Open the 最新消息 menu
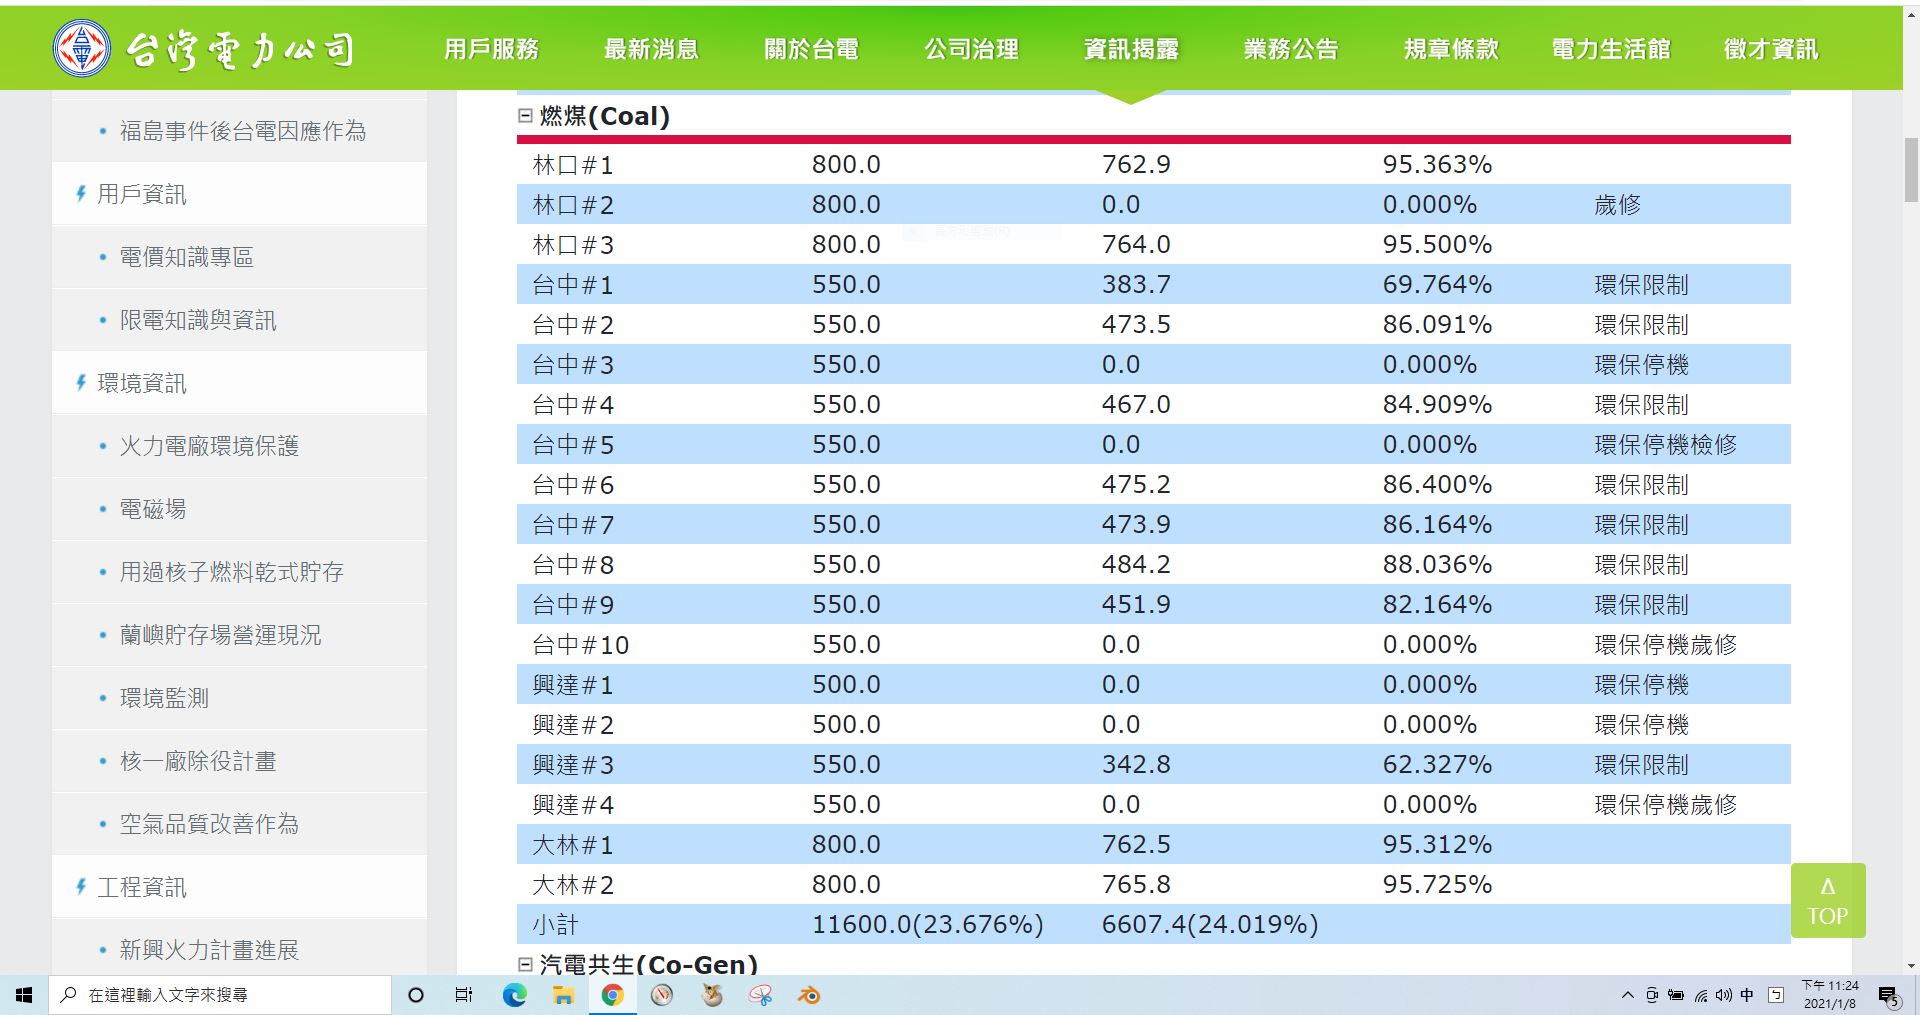The height and width of the screenshot is (1015, 1920). (651, 49)
